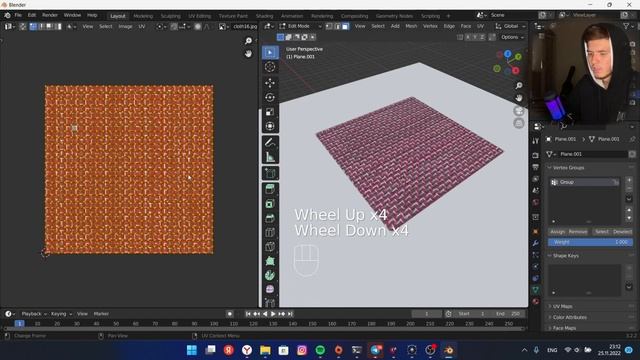Activate the Add Cube tool
The image size is (640, 360).
(270, 173)
